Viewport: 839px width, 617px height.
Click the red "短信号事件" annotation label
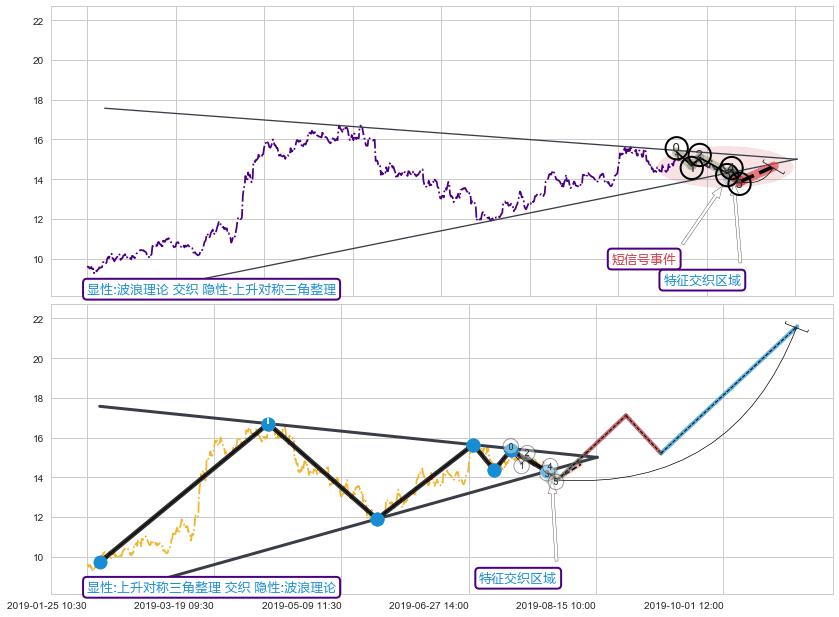644,259
